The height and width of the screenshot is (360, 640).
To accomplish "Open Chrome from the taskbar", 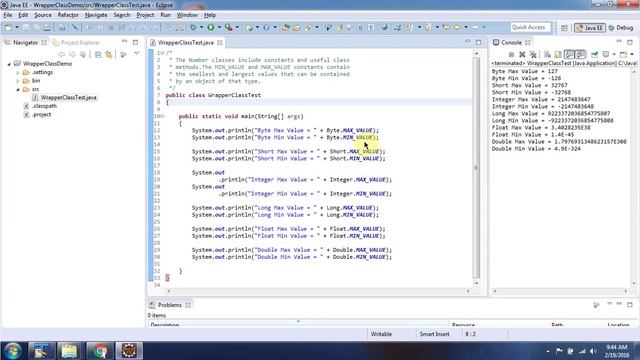I will [x=99, y=351].
